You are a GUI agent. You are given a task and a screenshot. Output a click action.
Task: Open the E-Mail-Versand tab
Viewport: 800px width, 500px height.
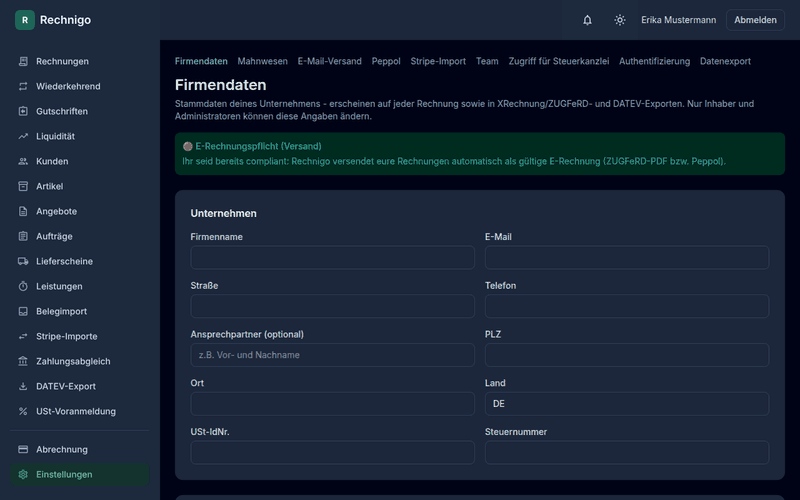[330, 61]
